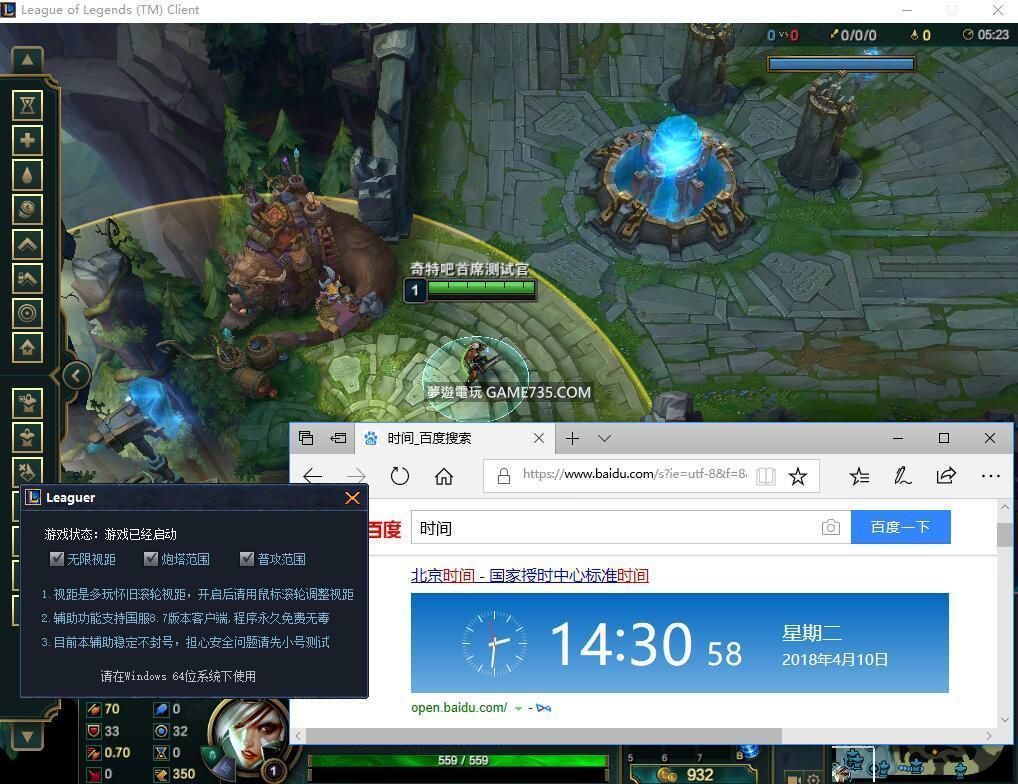Select the armor with speech bubble icon
This screenshot has height=784, width=1018.
[x=27, y=403]
